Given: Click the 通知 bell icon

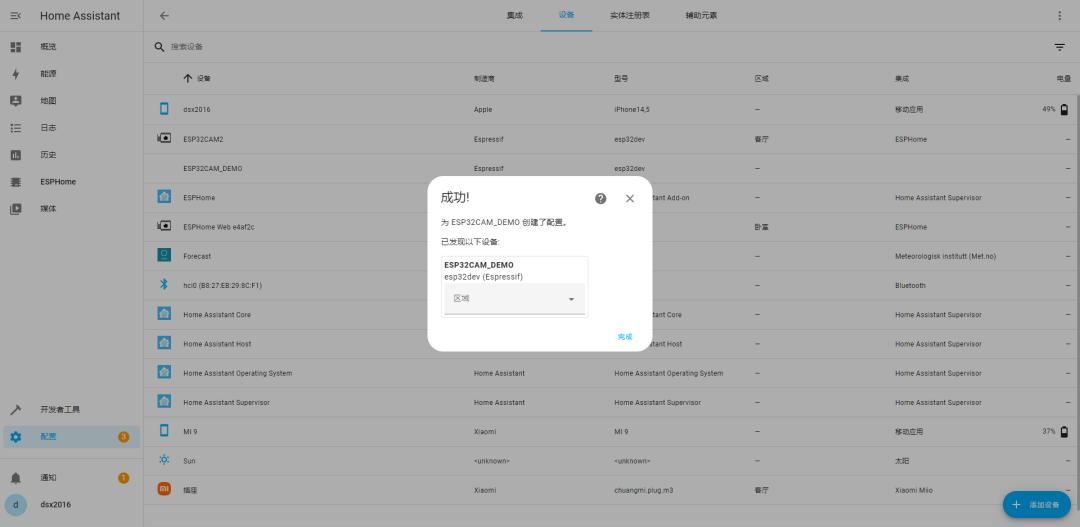Looking at the screenshot, I should click(15, 478).
